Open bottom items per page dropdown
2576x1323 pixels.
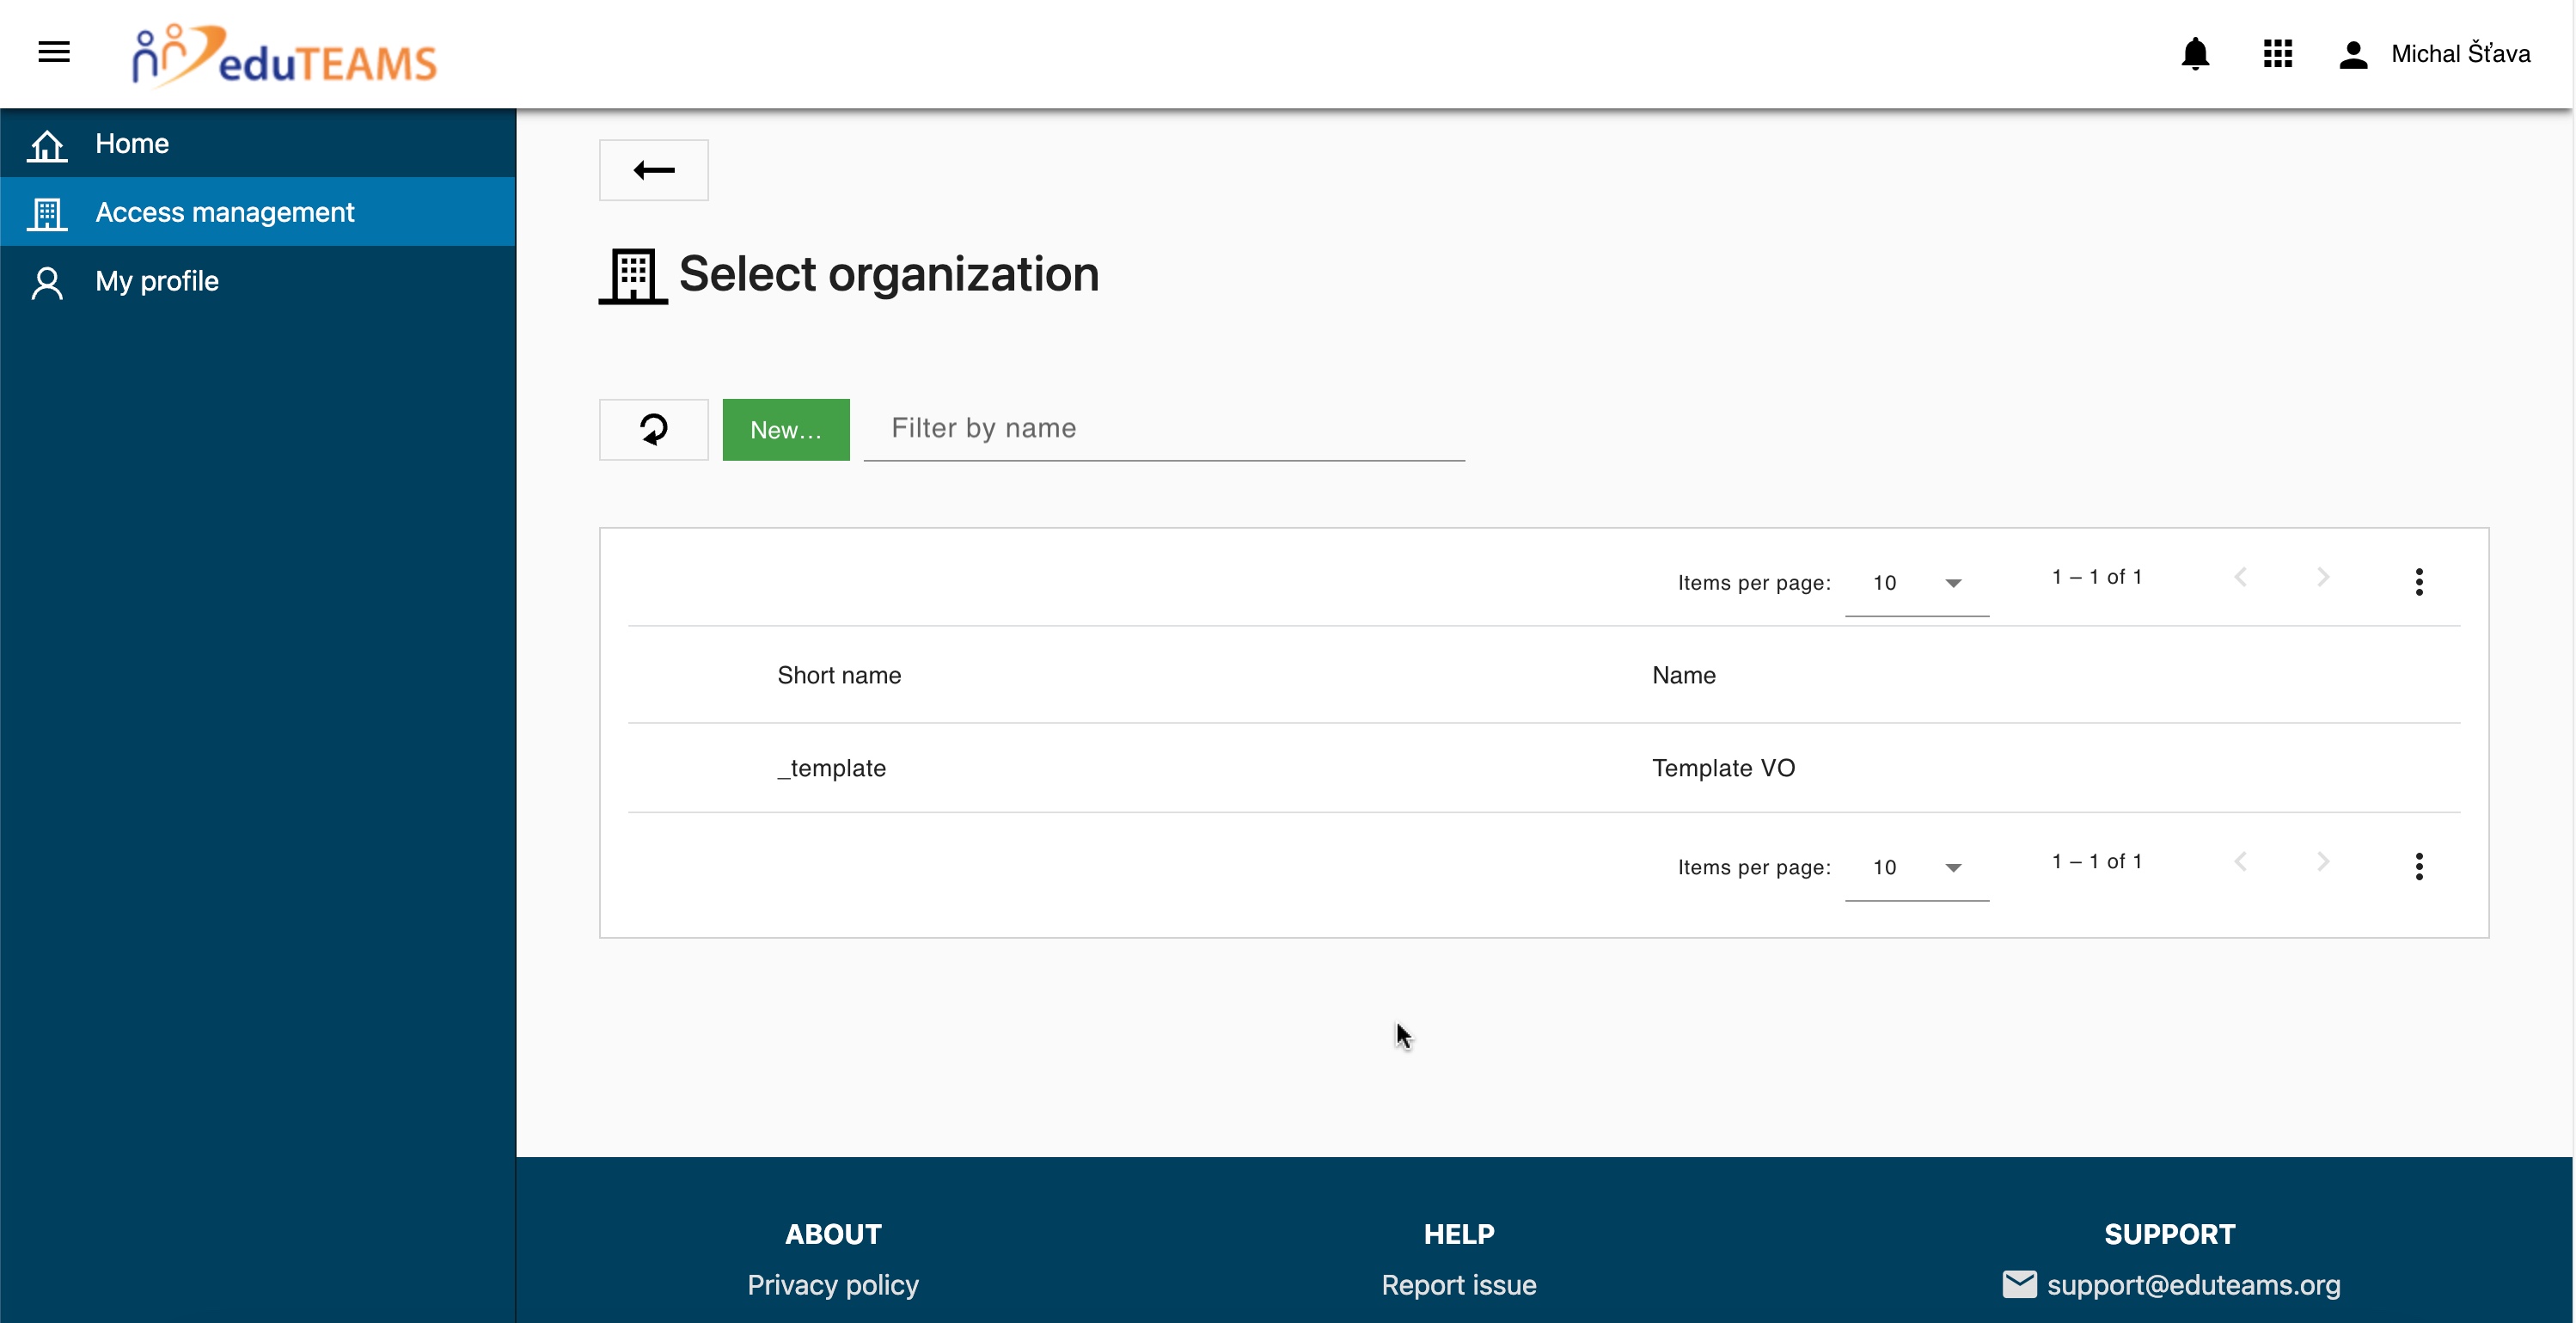(x=1916, y=867)
